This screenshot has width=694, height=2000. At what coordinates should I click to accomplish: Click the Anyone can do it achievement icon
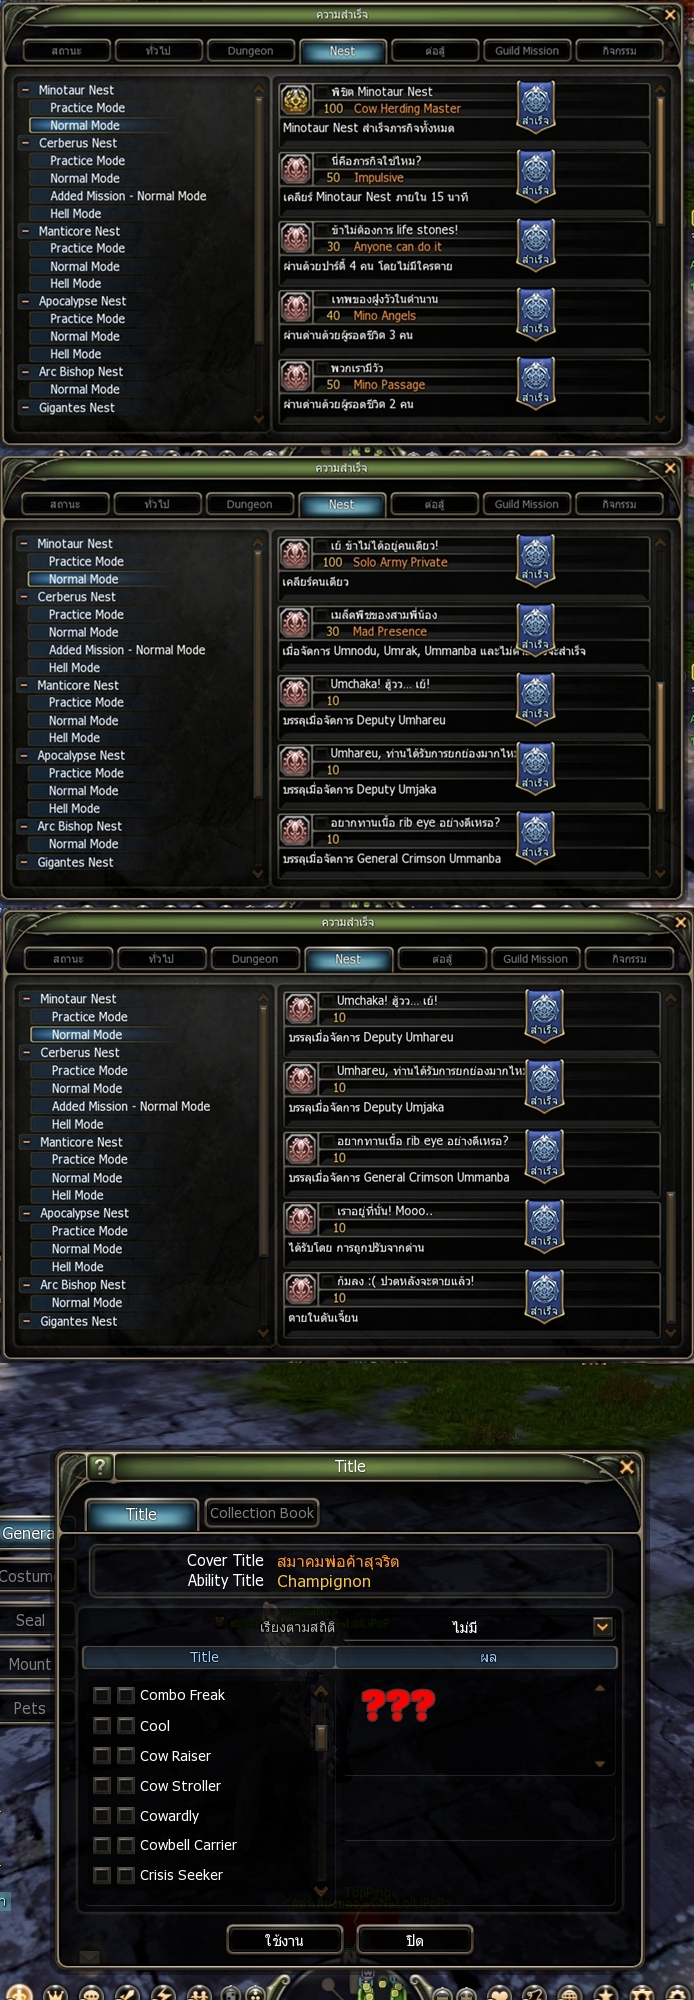click(x=295, y=238)
